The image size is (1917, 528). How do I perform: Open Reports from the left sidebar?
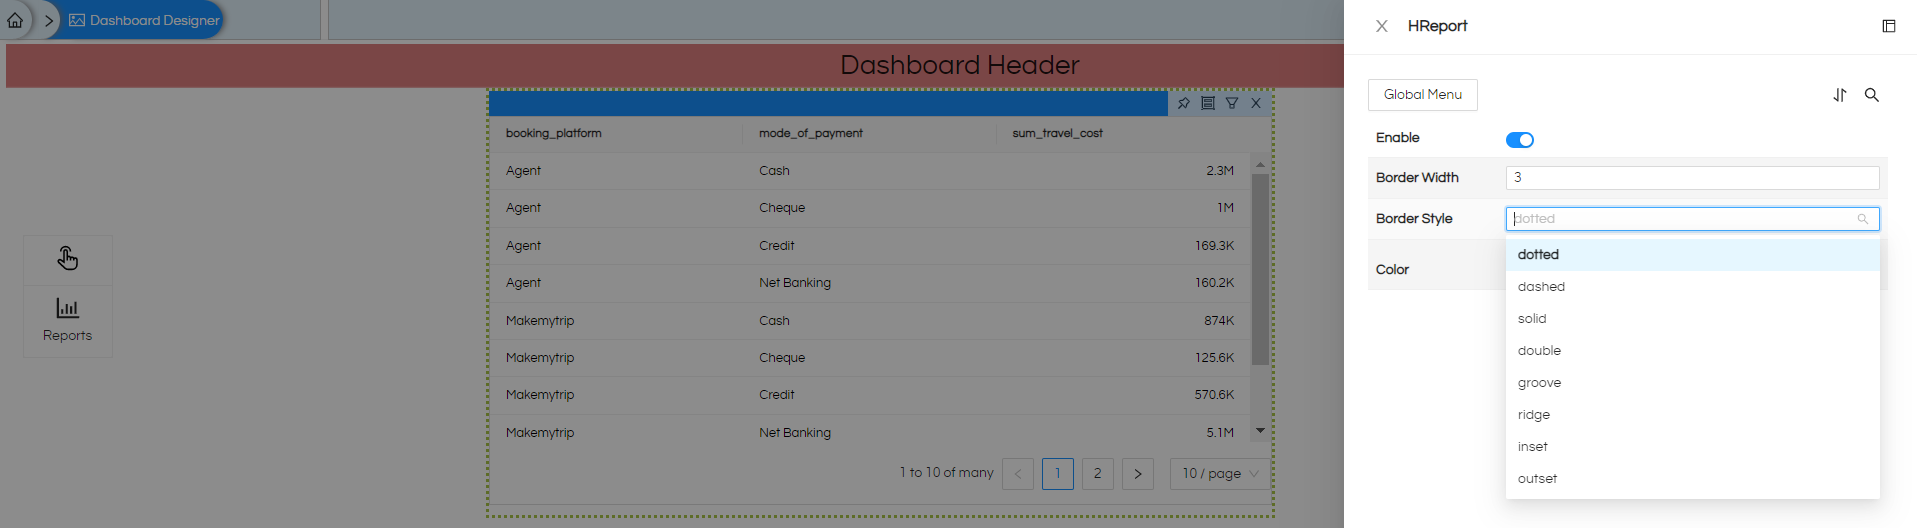click(67, 320)
